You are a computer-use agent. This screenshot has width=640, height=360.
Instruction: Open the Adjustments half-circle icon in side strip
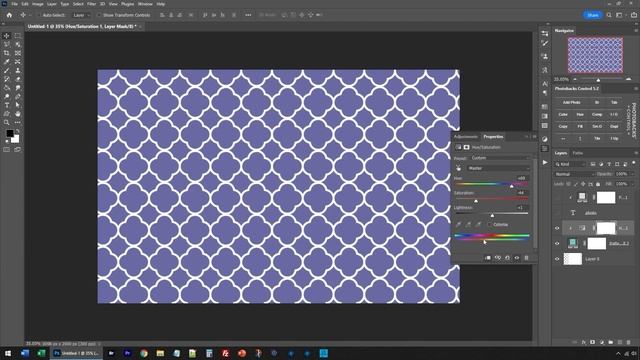tap(545, 139)
